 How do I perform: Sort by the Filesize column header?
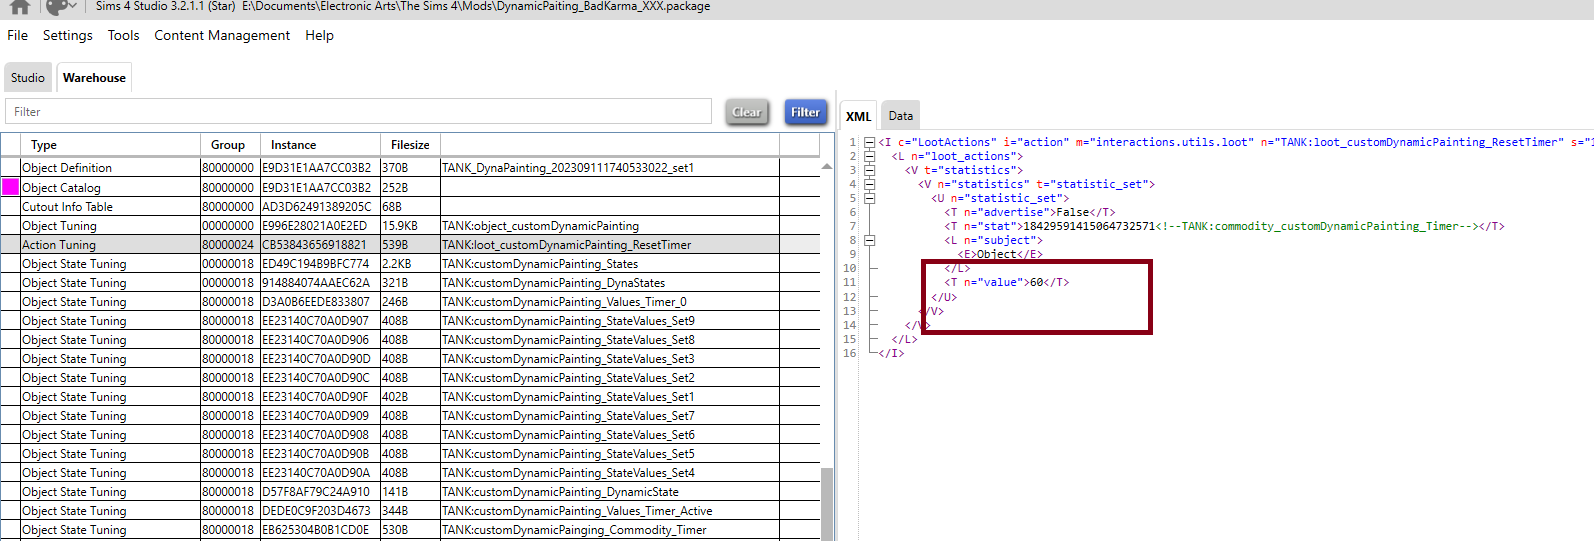click(x=410, y=145)
